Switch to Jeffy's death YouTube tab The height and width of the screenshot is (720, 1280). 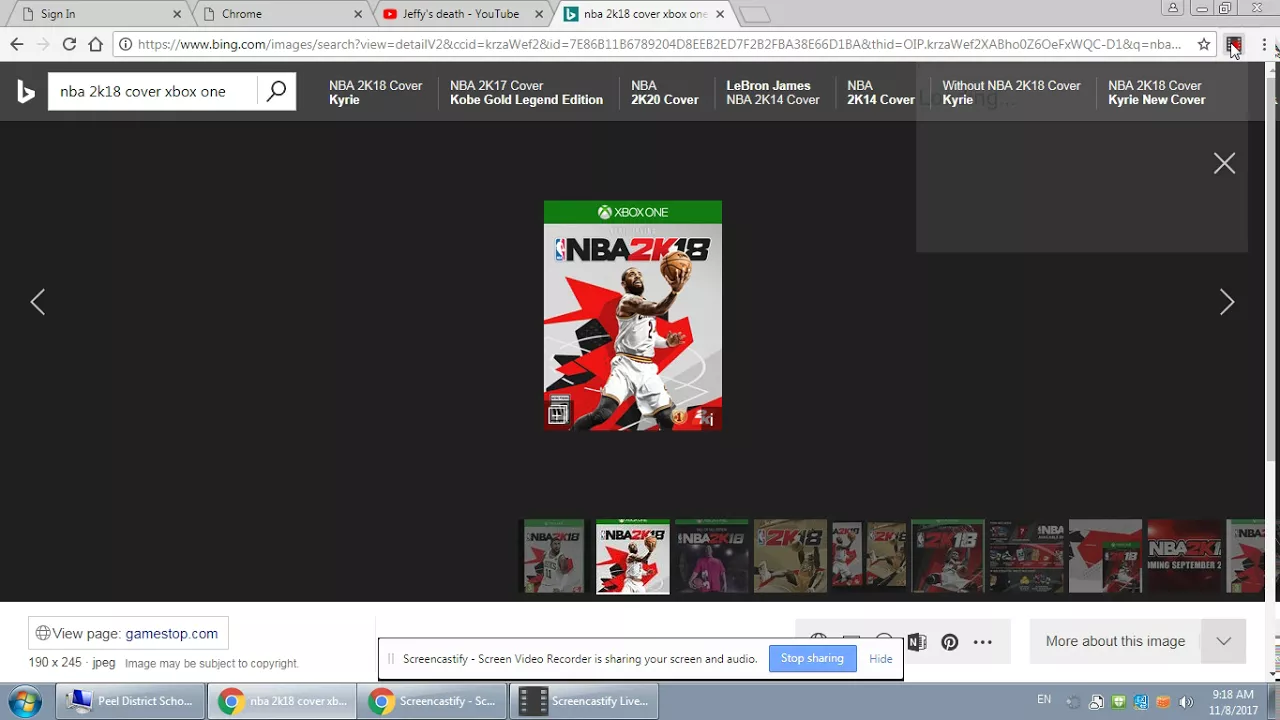click(461, 14)
